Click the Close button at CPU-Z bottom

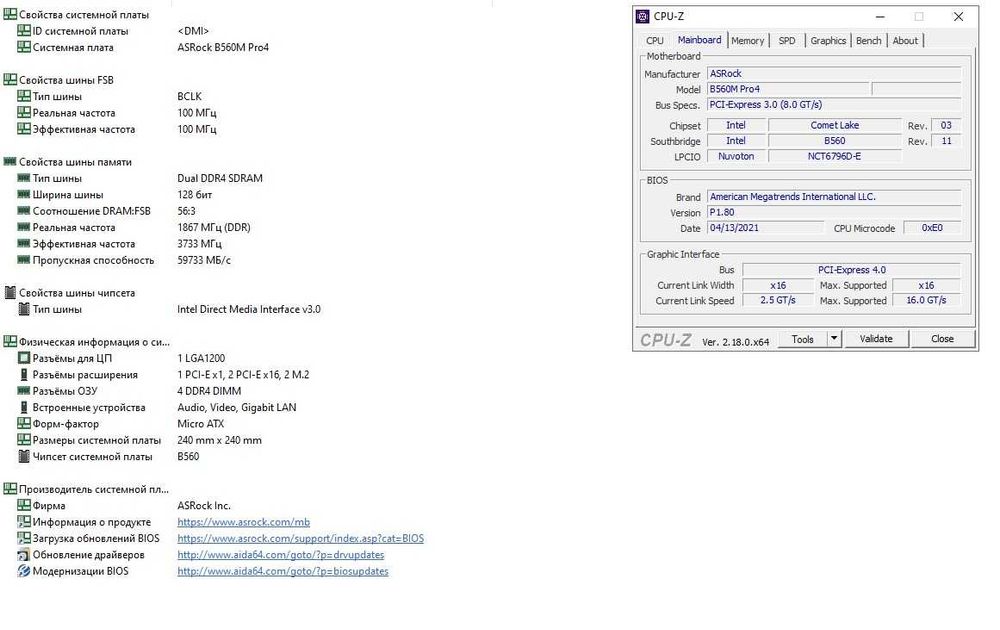(x=942, y=339)
